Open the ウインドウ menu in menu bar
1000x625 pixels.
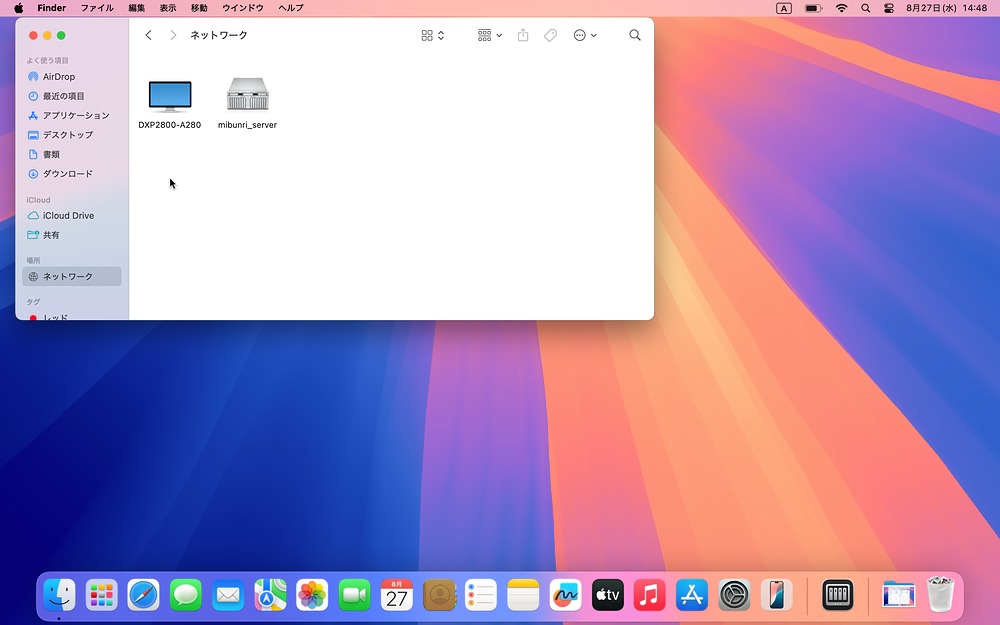point(243,8)
